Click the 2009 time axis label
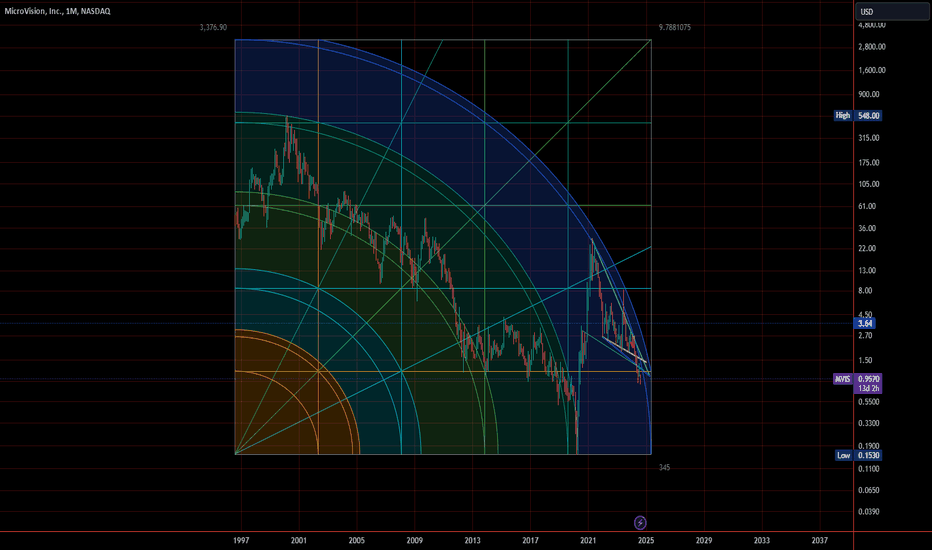This screenshot has height=550, width=932. pyautogui.click(x=415, y=540)
